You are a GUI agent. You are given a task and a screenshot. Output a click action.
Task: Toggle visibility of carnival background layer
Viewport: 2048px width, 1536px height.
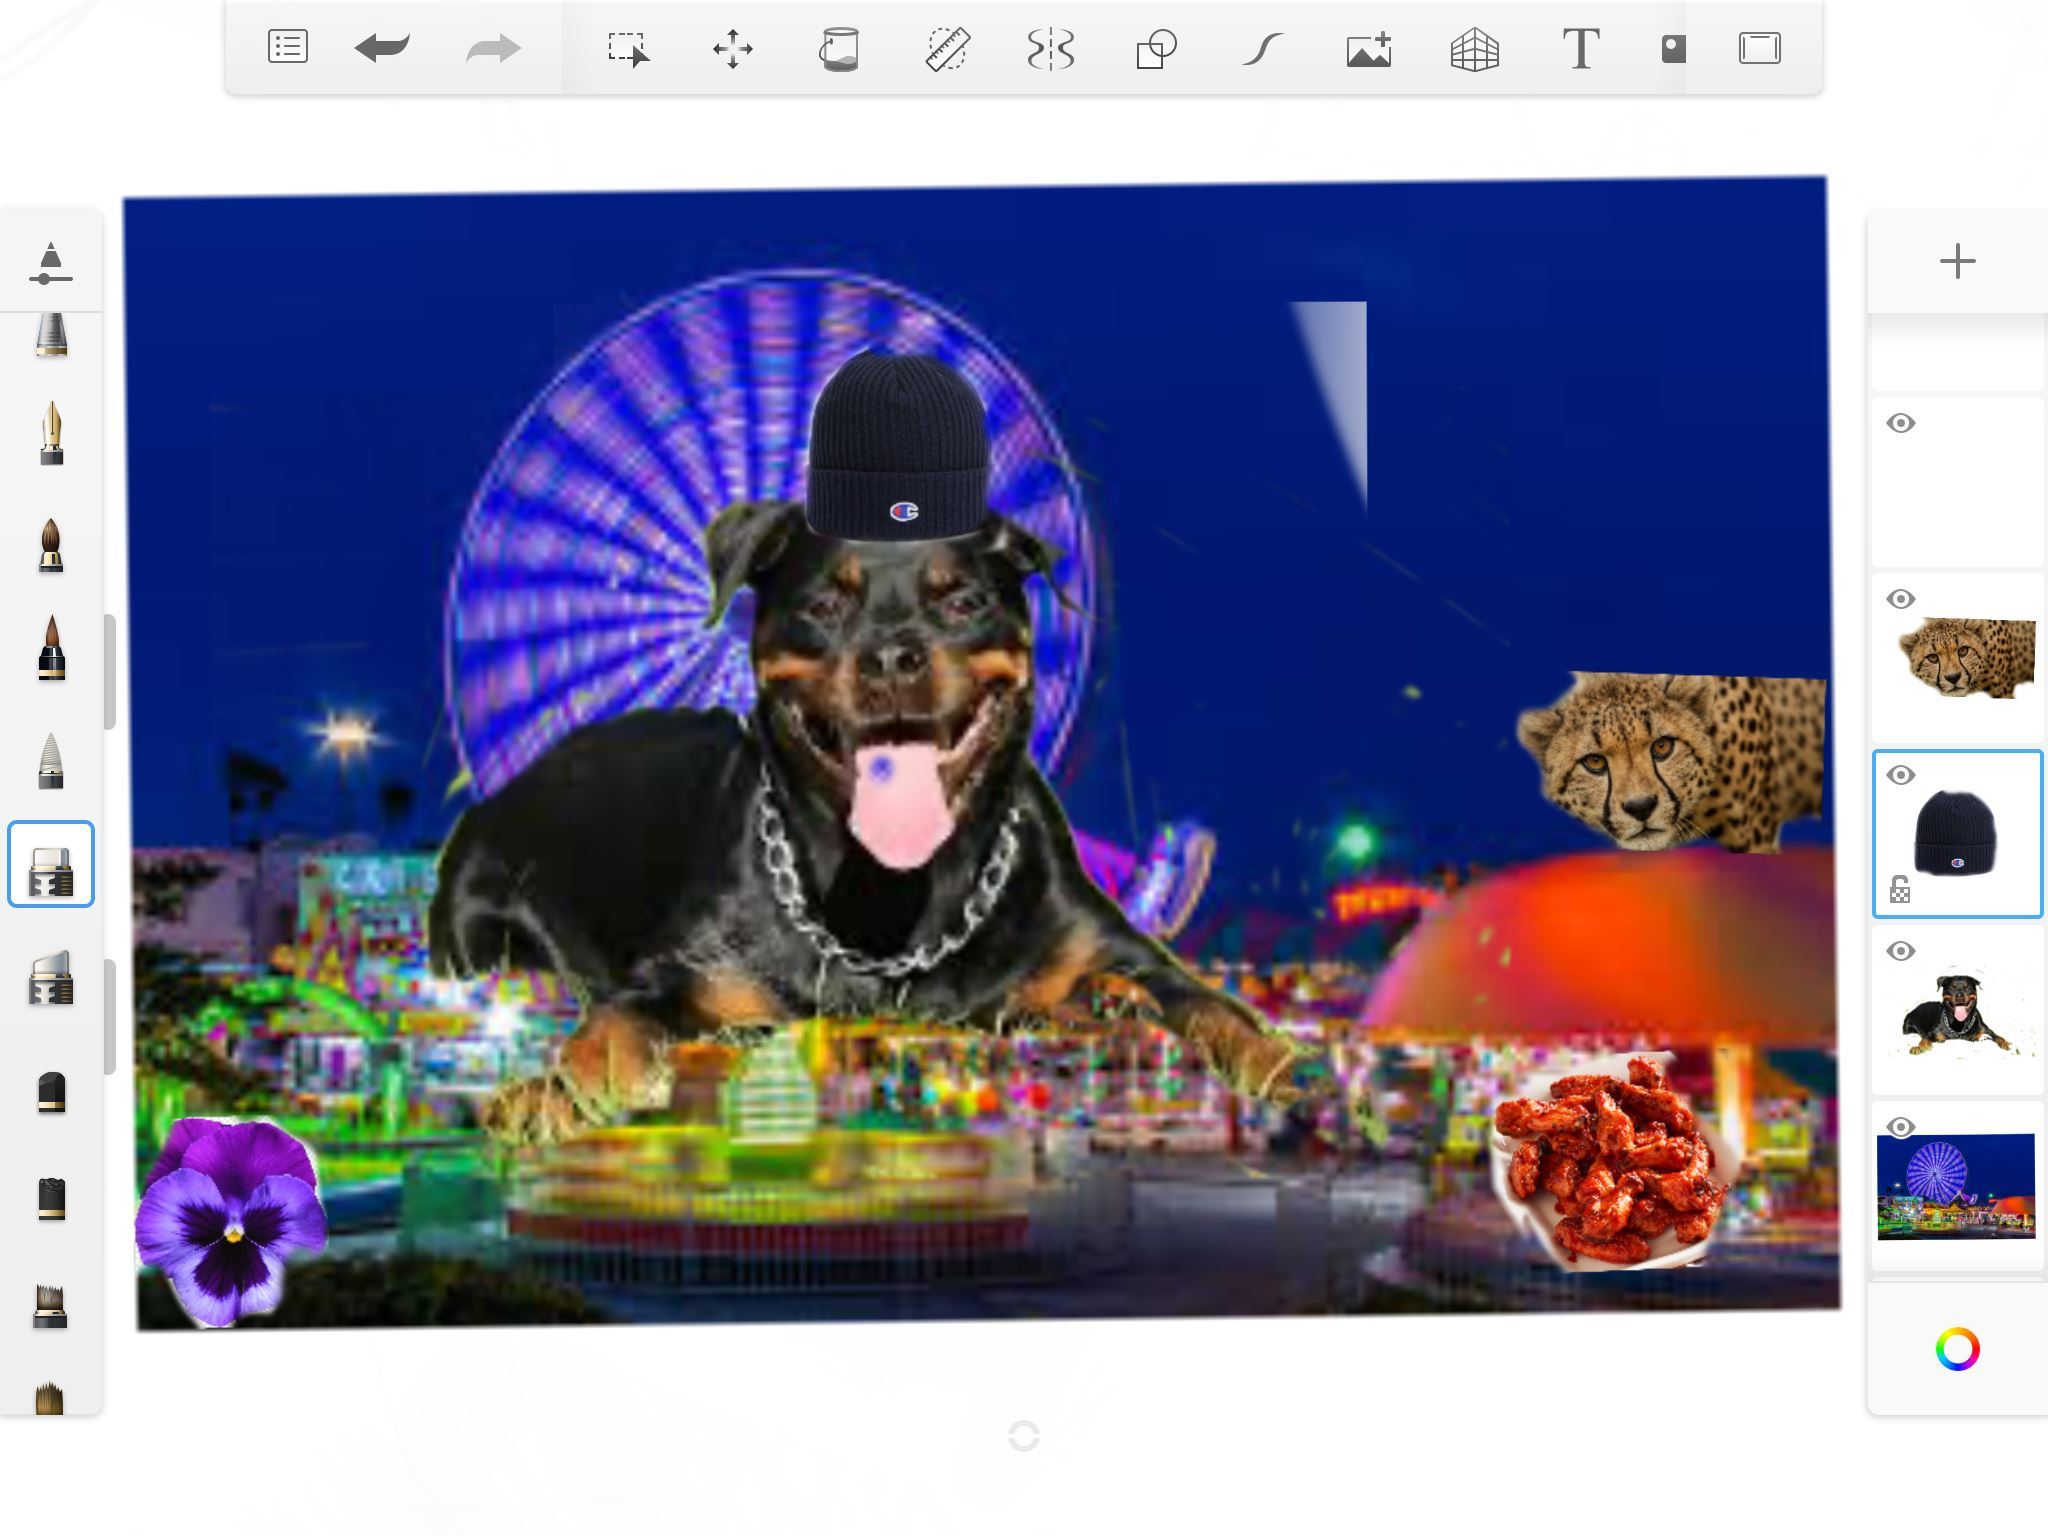tap(1901, 1127)
